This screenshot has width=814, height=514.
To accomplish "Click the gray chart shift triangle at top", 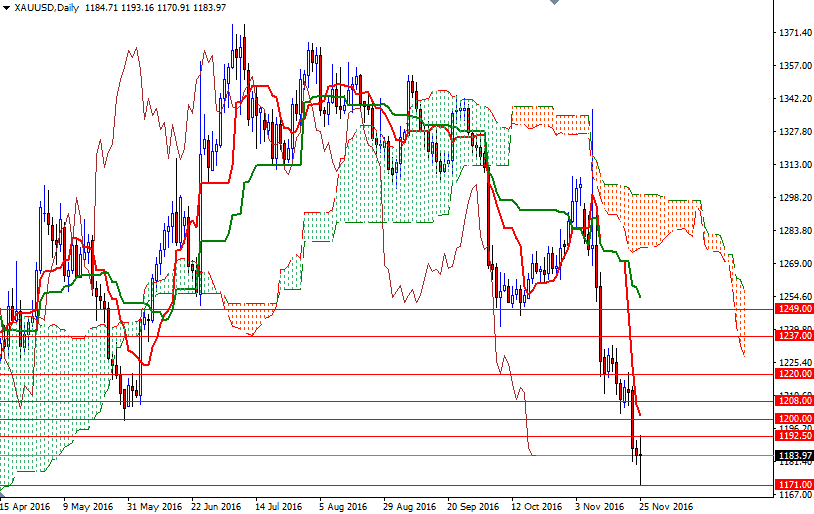I will pos(553,4).
